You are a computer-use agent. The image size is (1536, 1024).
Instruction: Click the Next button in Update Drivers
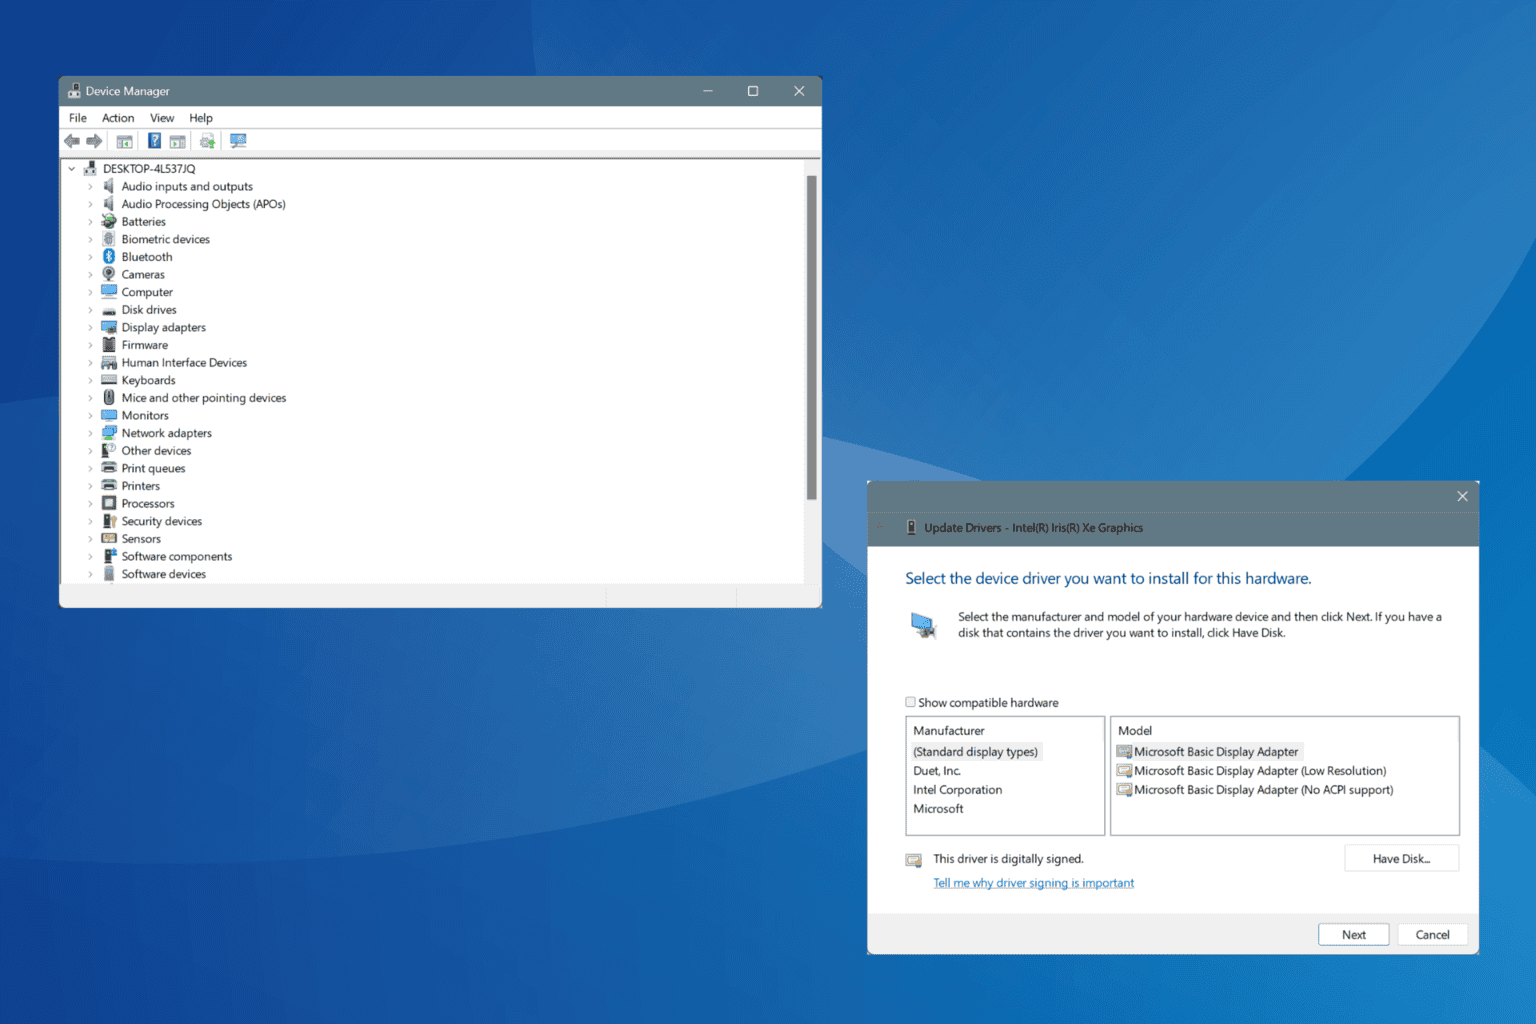click(x=1353, y=935)
